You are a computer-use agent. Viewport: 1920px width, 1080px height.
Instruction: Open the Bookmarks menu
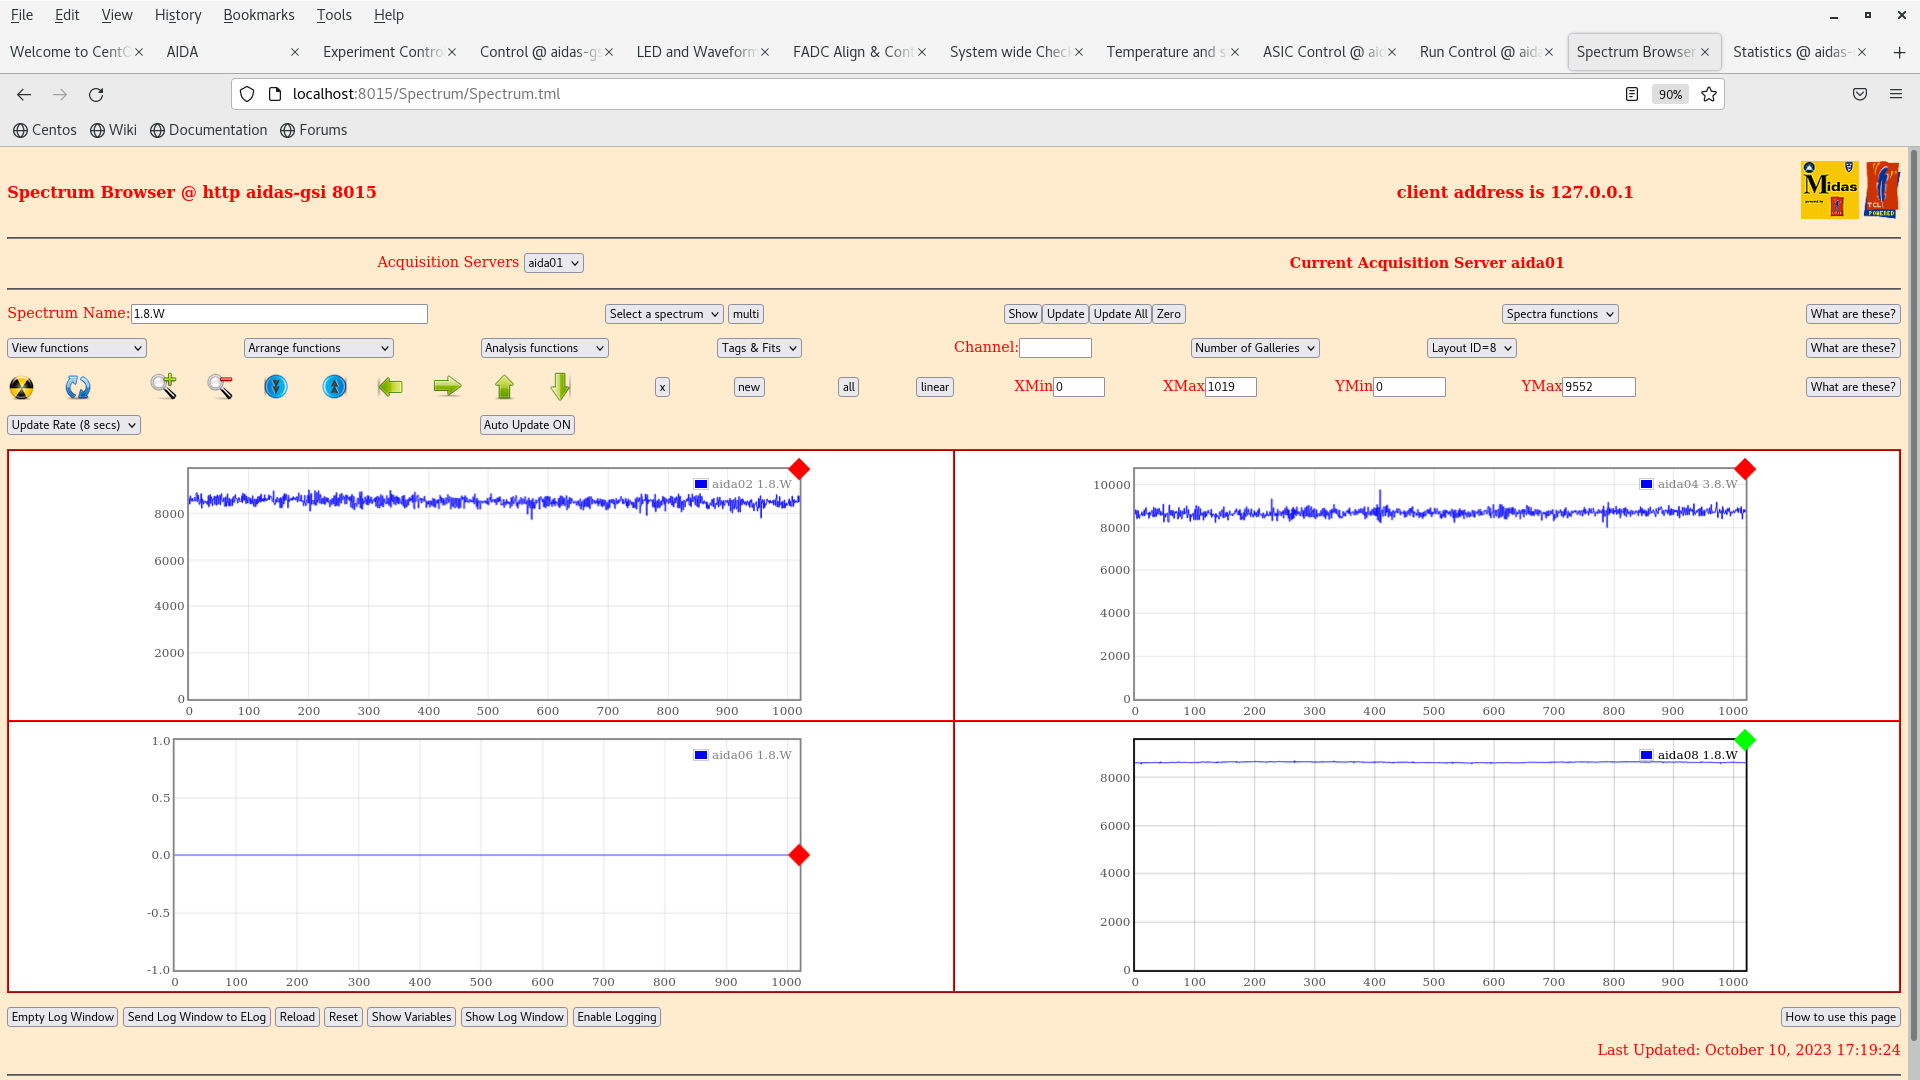coord(258,15)
